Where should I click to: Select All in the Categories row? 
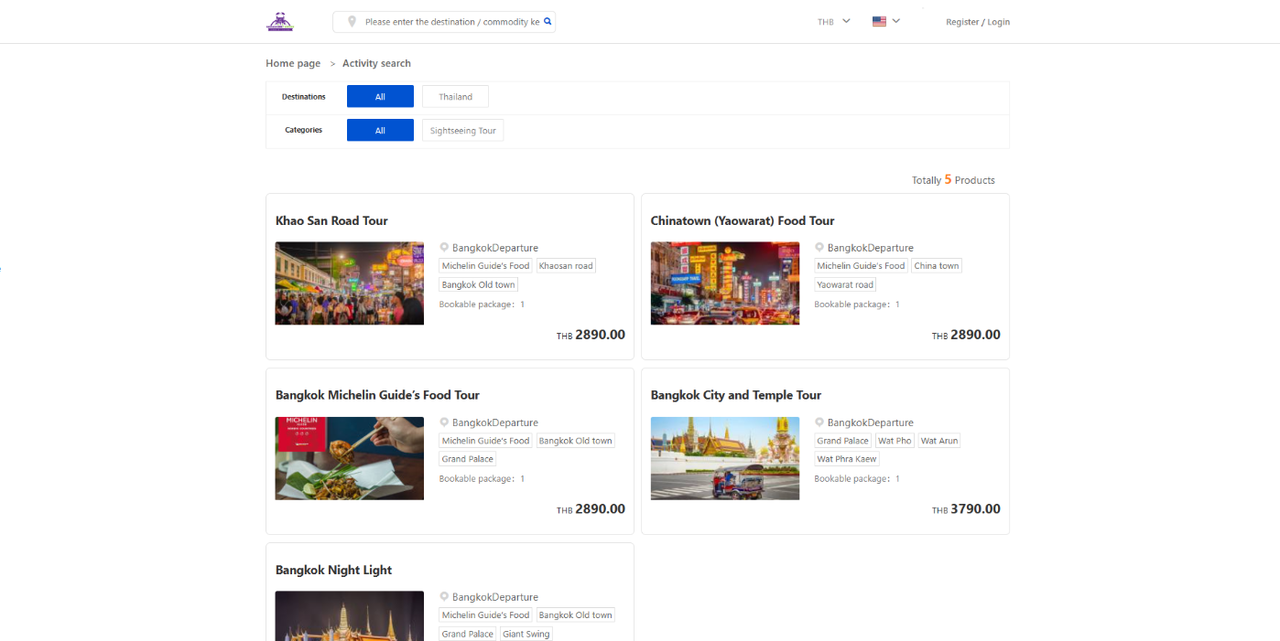[x=380, y=130]
